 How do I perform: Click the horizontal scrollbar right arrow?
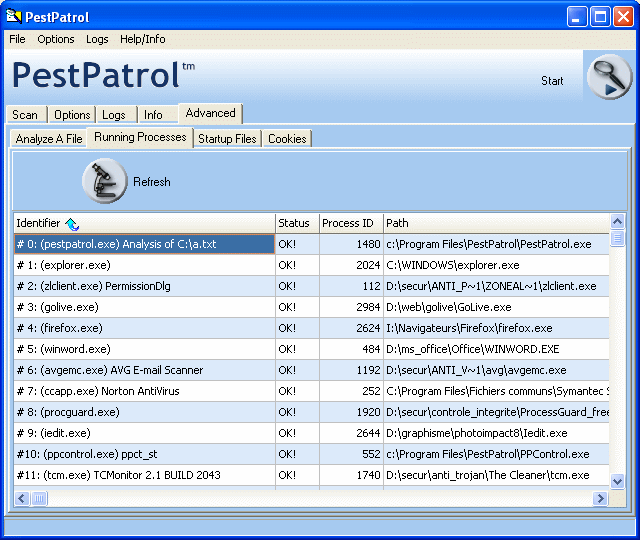click(600, 498)
